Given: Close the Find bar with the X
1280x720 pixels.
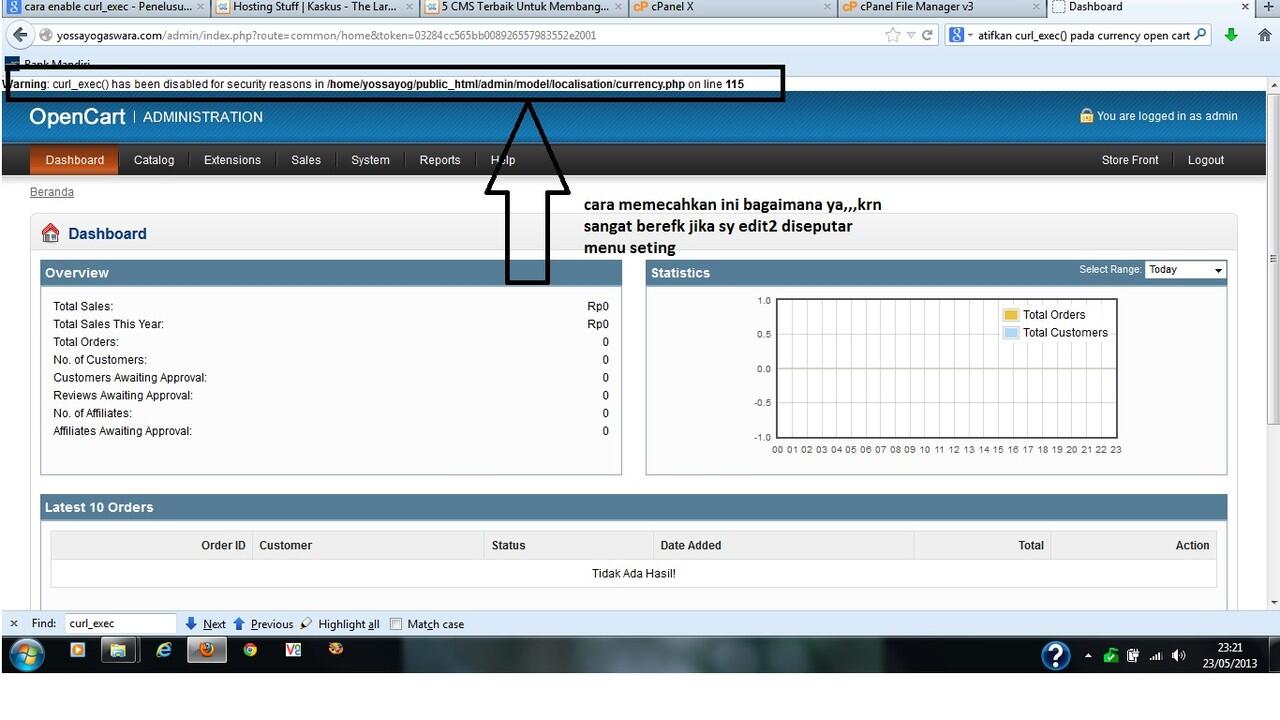Looking at the screenshot, I should point(14,623).
